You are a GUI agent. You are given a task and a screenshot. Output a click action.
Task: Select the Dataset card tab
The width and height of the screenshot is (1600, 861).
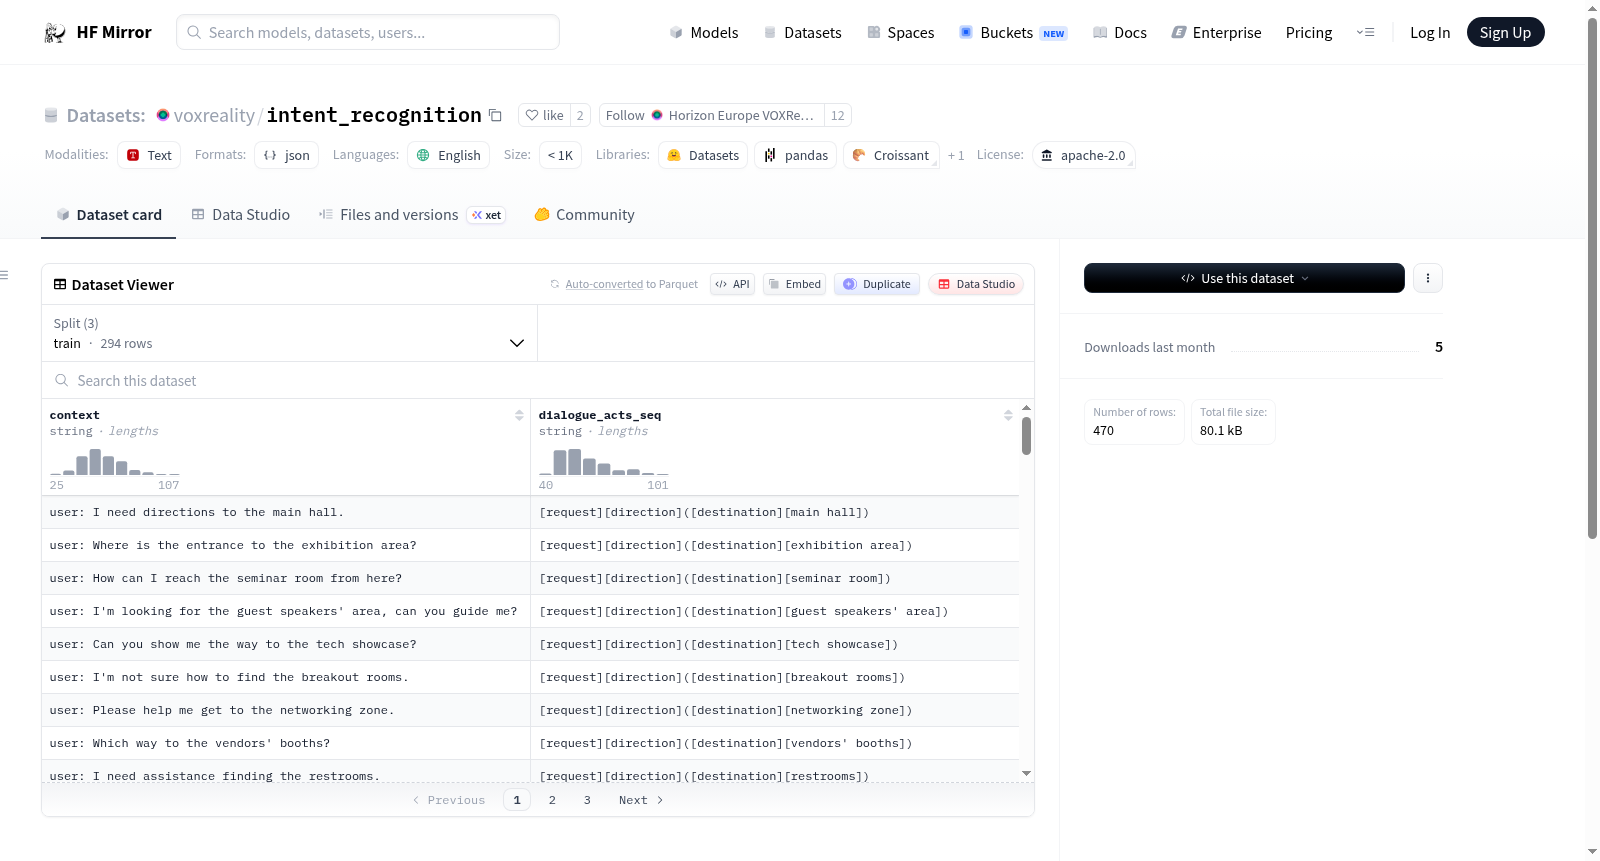[x=108, y=214]
